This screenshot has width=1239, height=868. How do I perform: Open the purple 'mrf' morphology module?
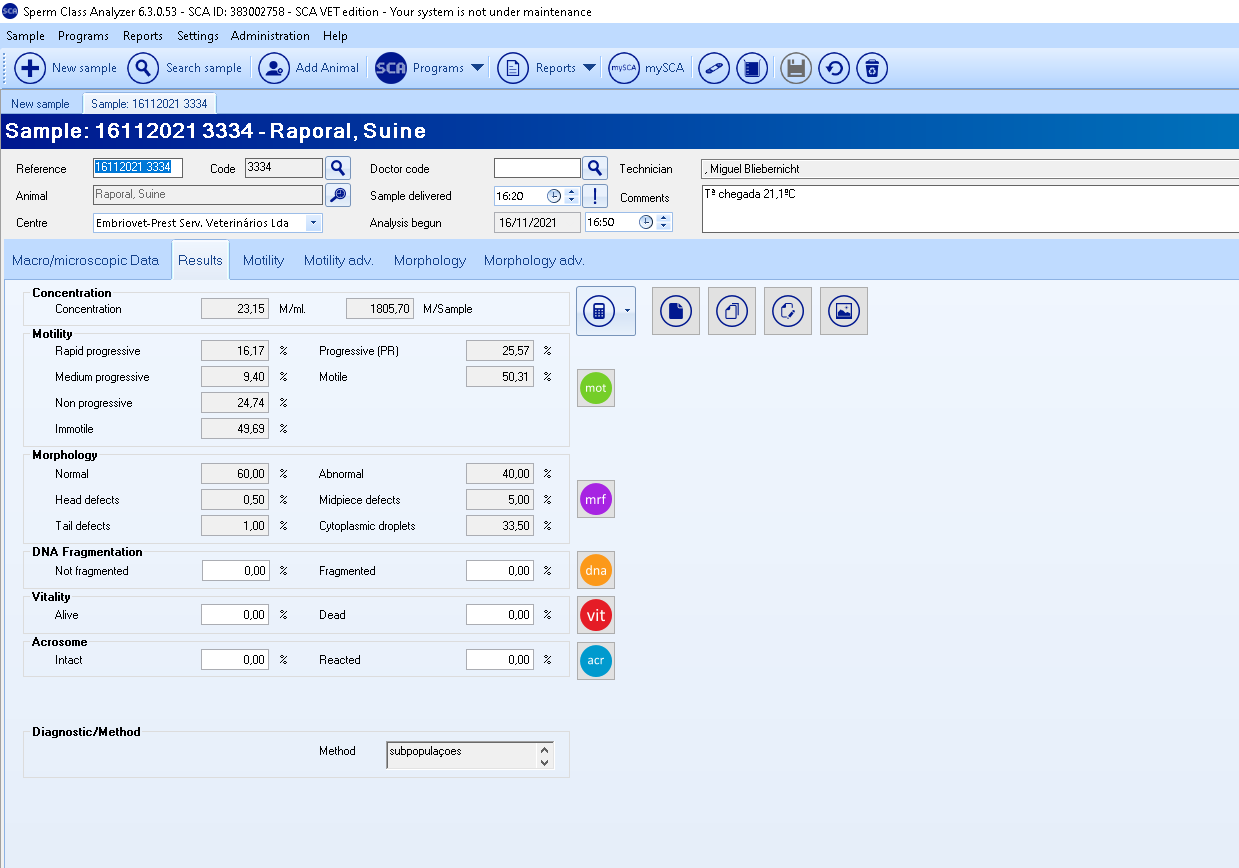coord(596,499)
